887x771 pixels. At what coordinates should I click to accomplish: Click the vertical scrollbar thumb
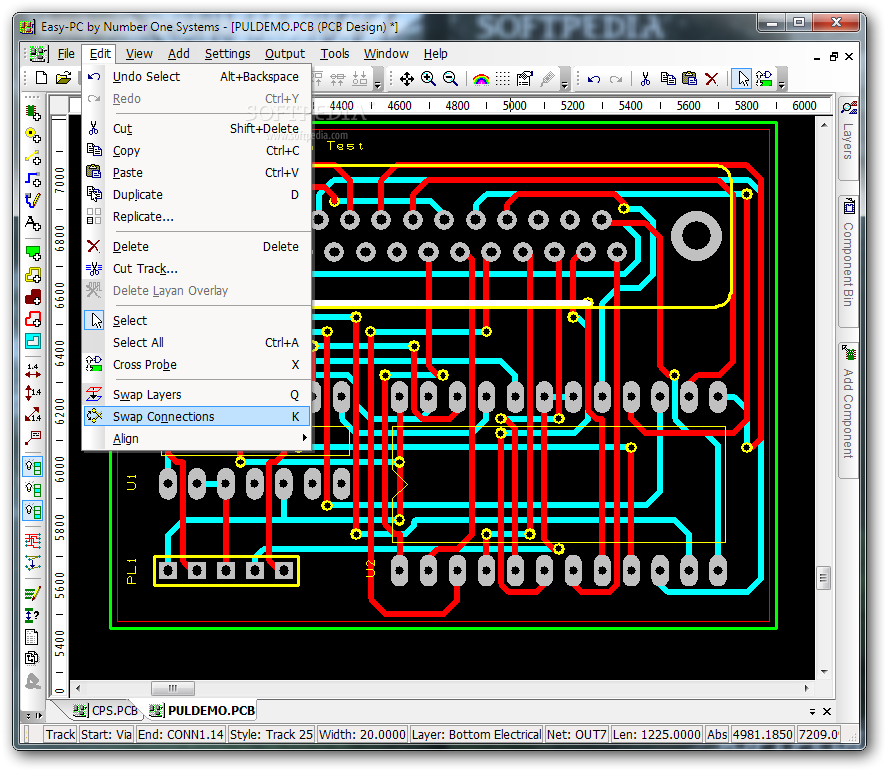[x=824, y=578]
